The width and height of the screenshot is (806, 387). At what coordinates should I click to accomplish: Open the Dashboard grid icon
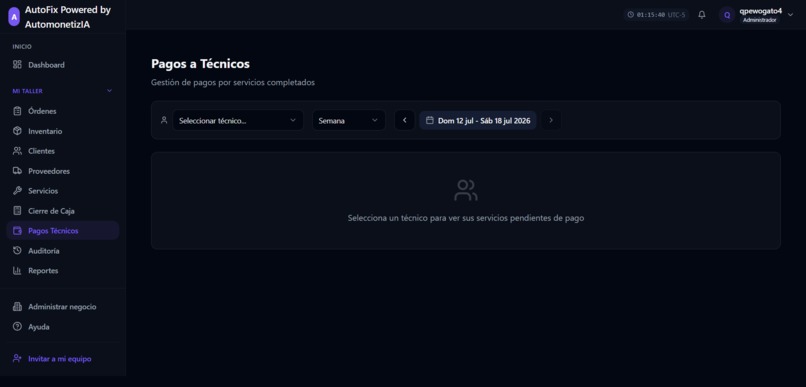pos(17,65)
